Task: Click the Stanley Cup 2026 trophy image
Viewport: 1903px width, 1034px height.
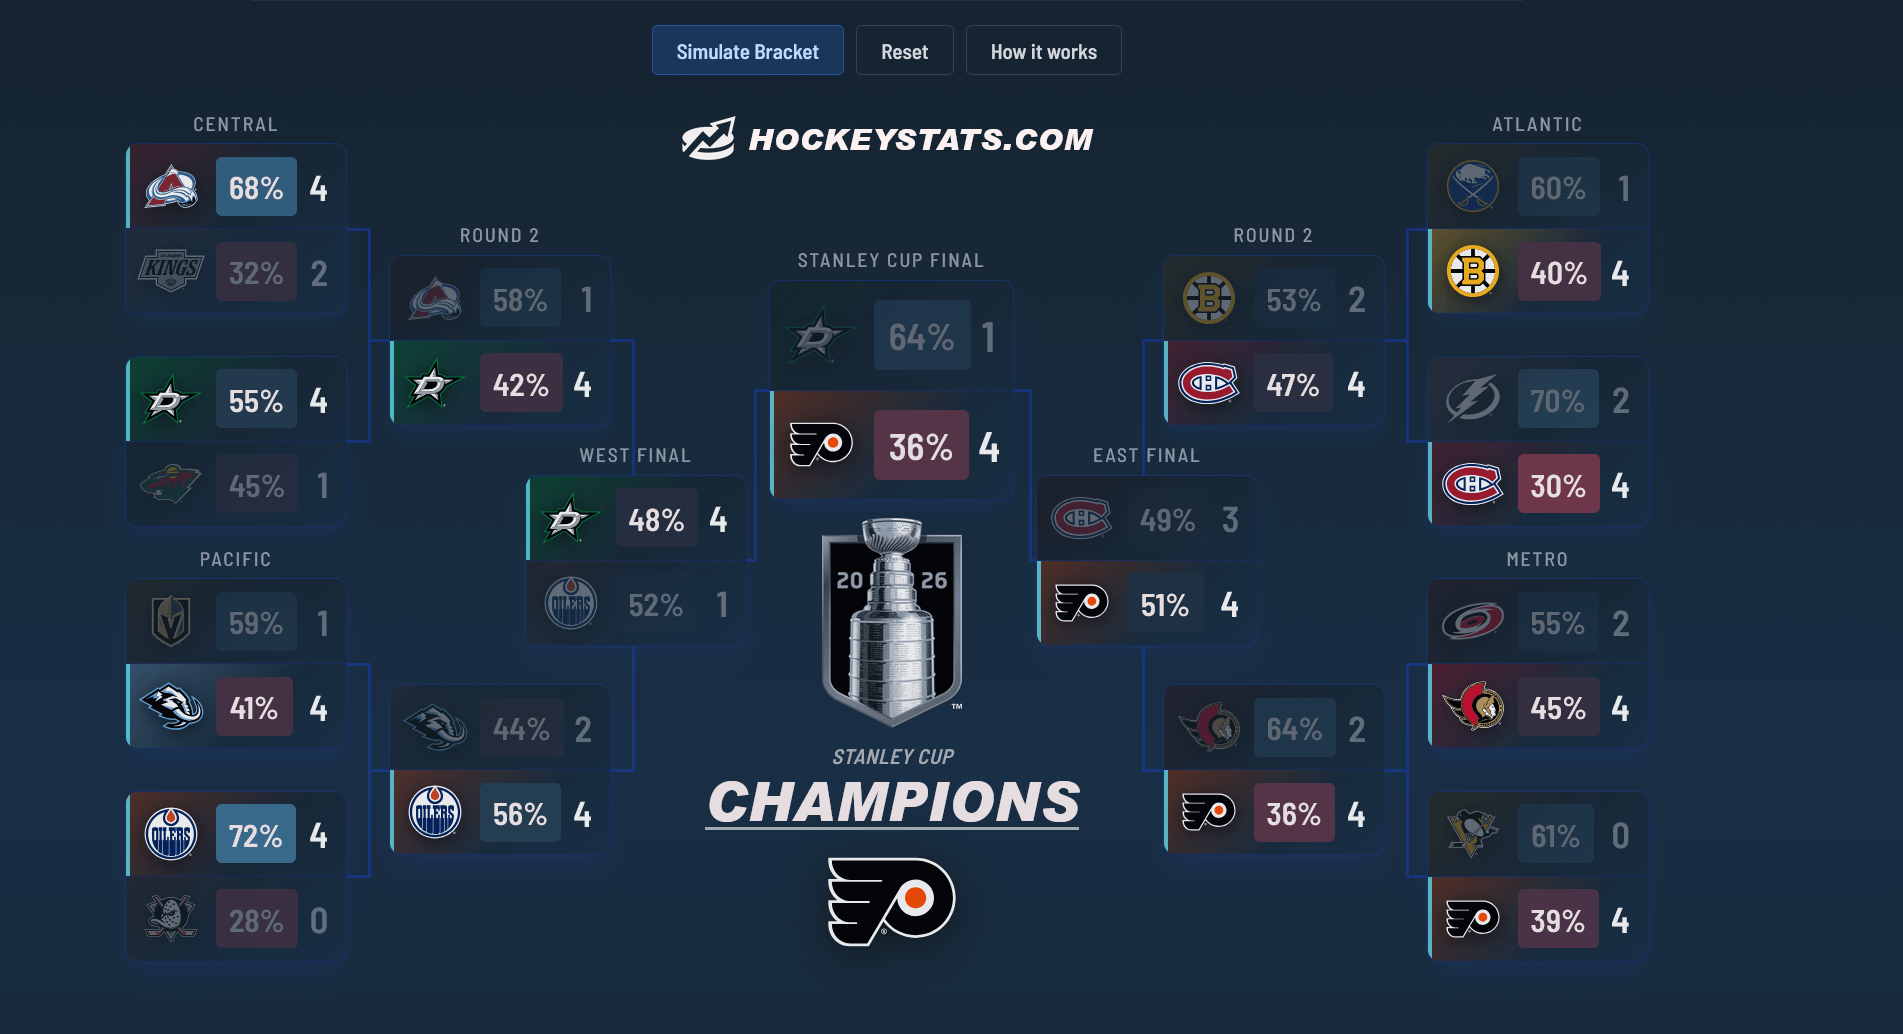Action: point(891,620)
